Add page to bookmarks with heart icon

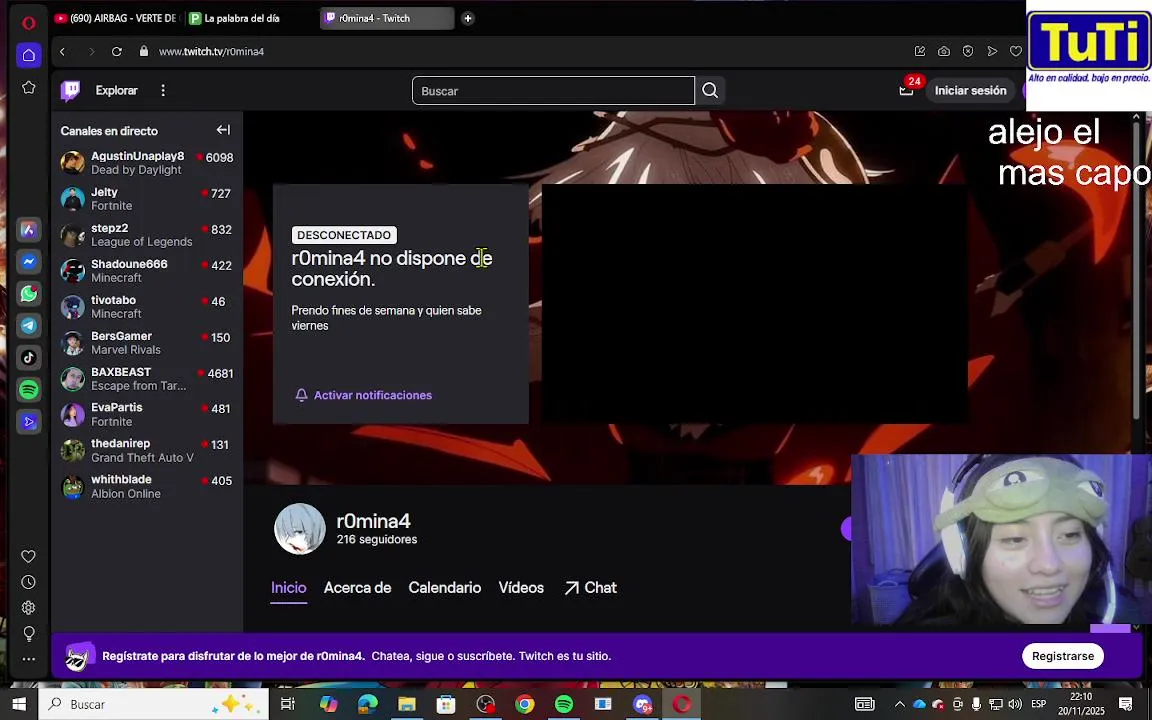[1016, 51]
